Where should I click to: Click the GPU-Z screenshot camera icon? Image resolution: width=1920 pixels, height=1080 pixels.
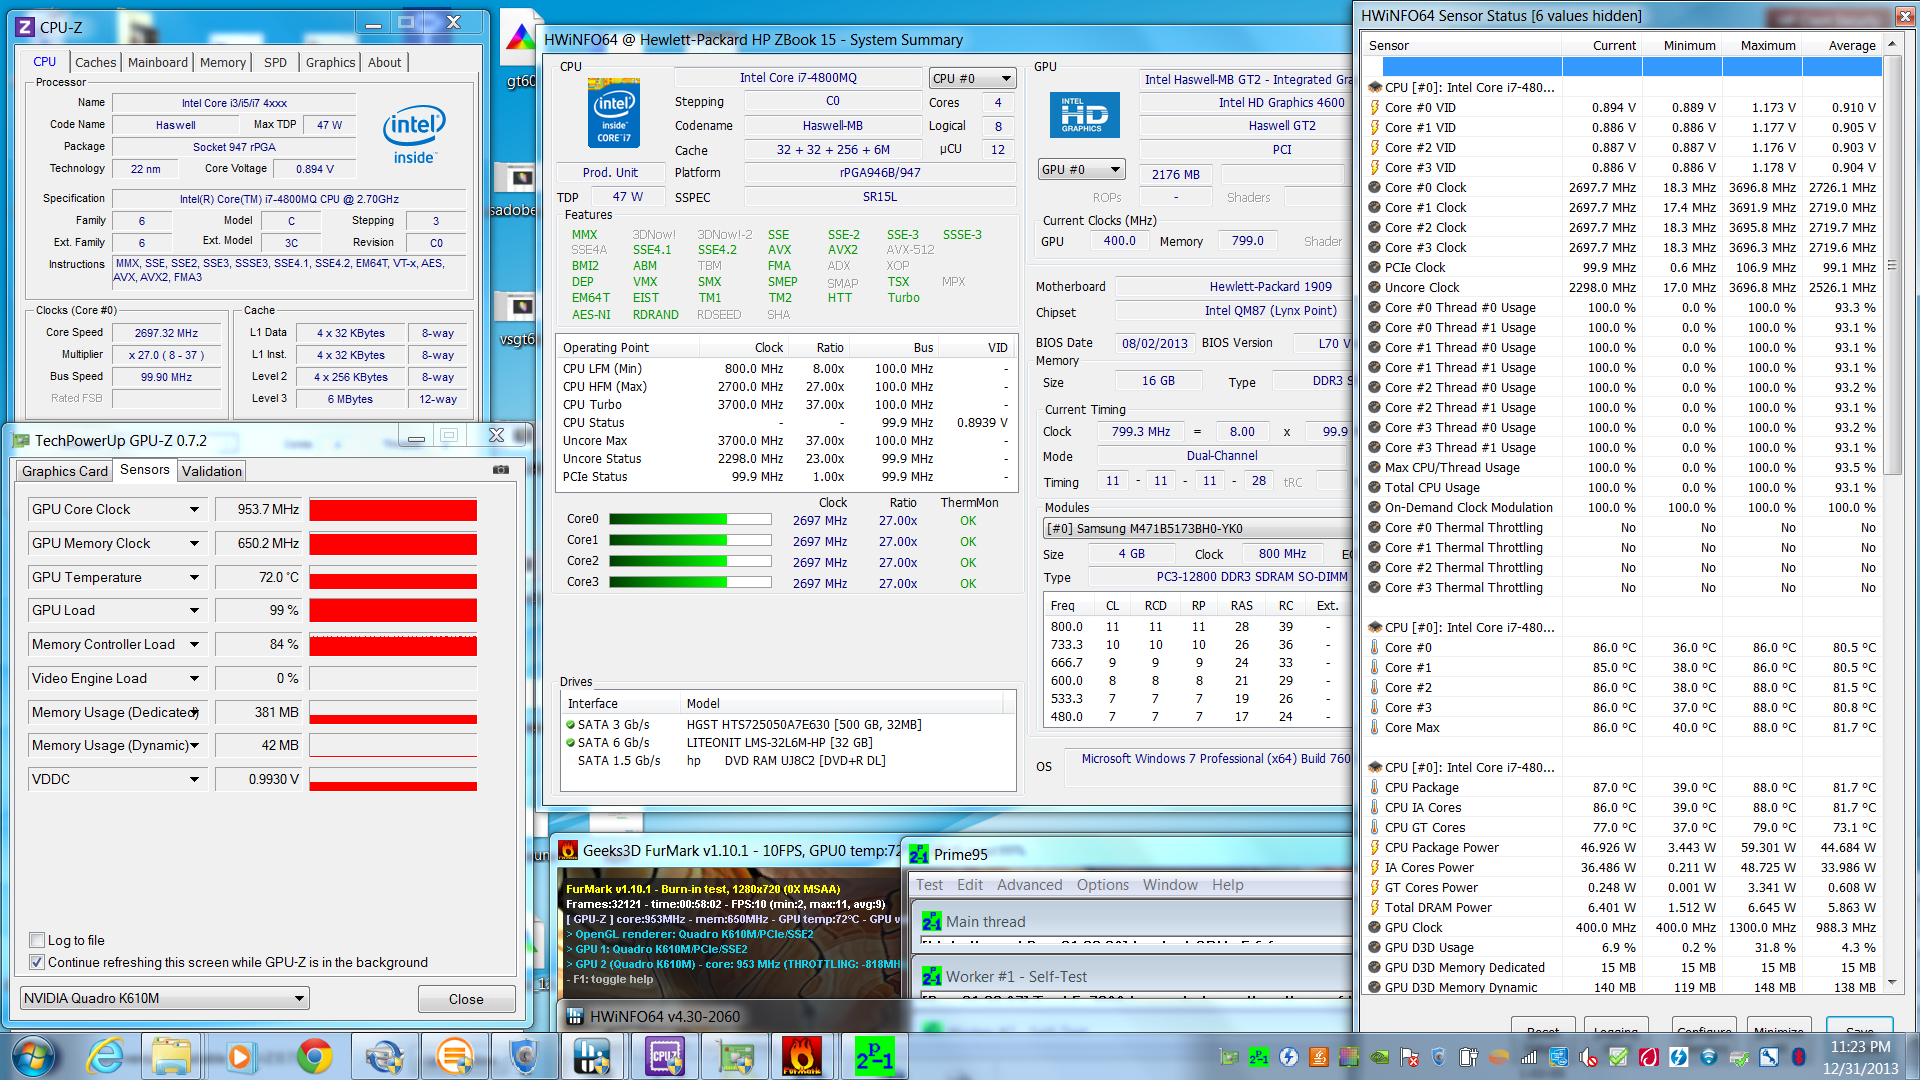501,469
